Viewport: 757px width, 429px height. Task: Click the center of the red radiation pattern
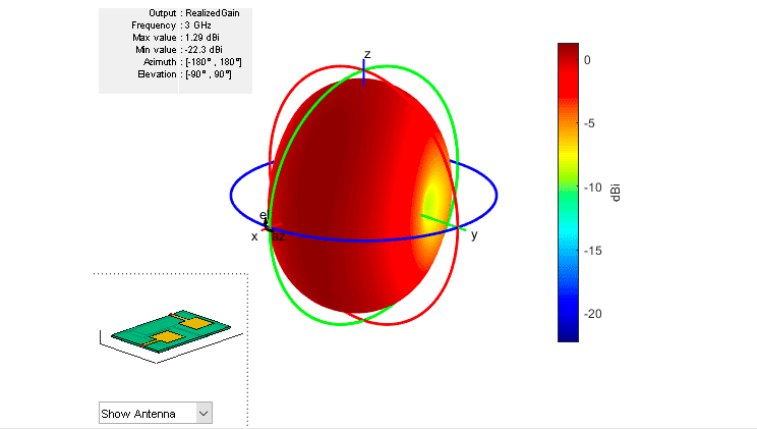360,195
